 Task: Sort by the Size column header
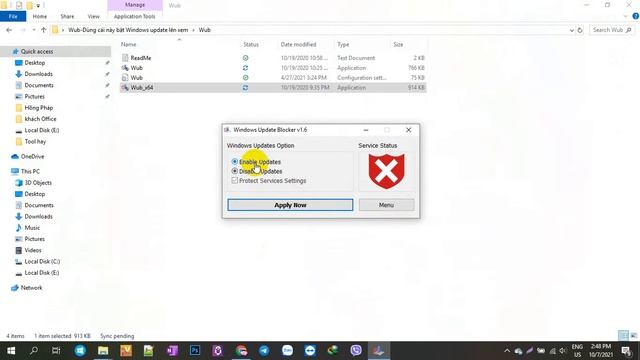coord(398,44)
